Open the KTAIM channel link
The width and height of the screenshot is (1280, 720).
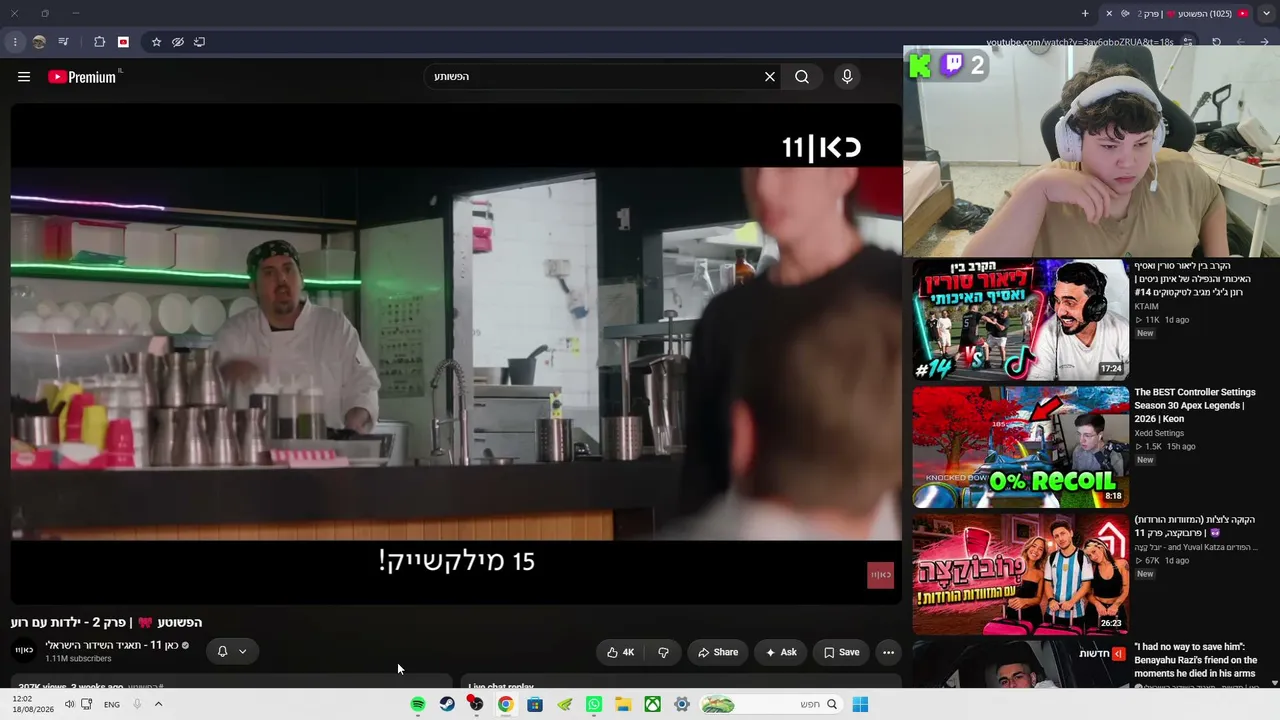(1146, 306)
